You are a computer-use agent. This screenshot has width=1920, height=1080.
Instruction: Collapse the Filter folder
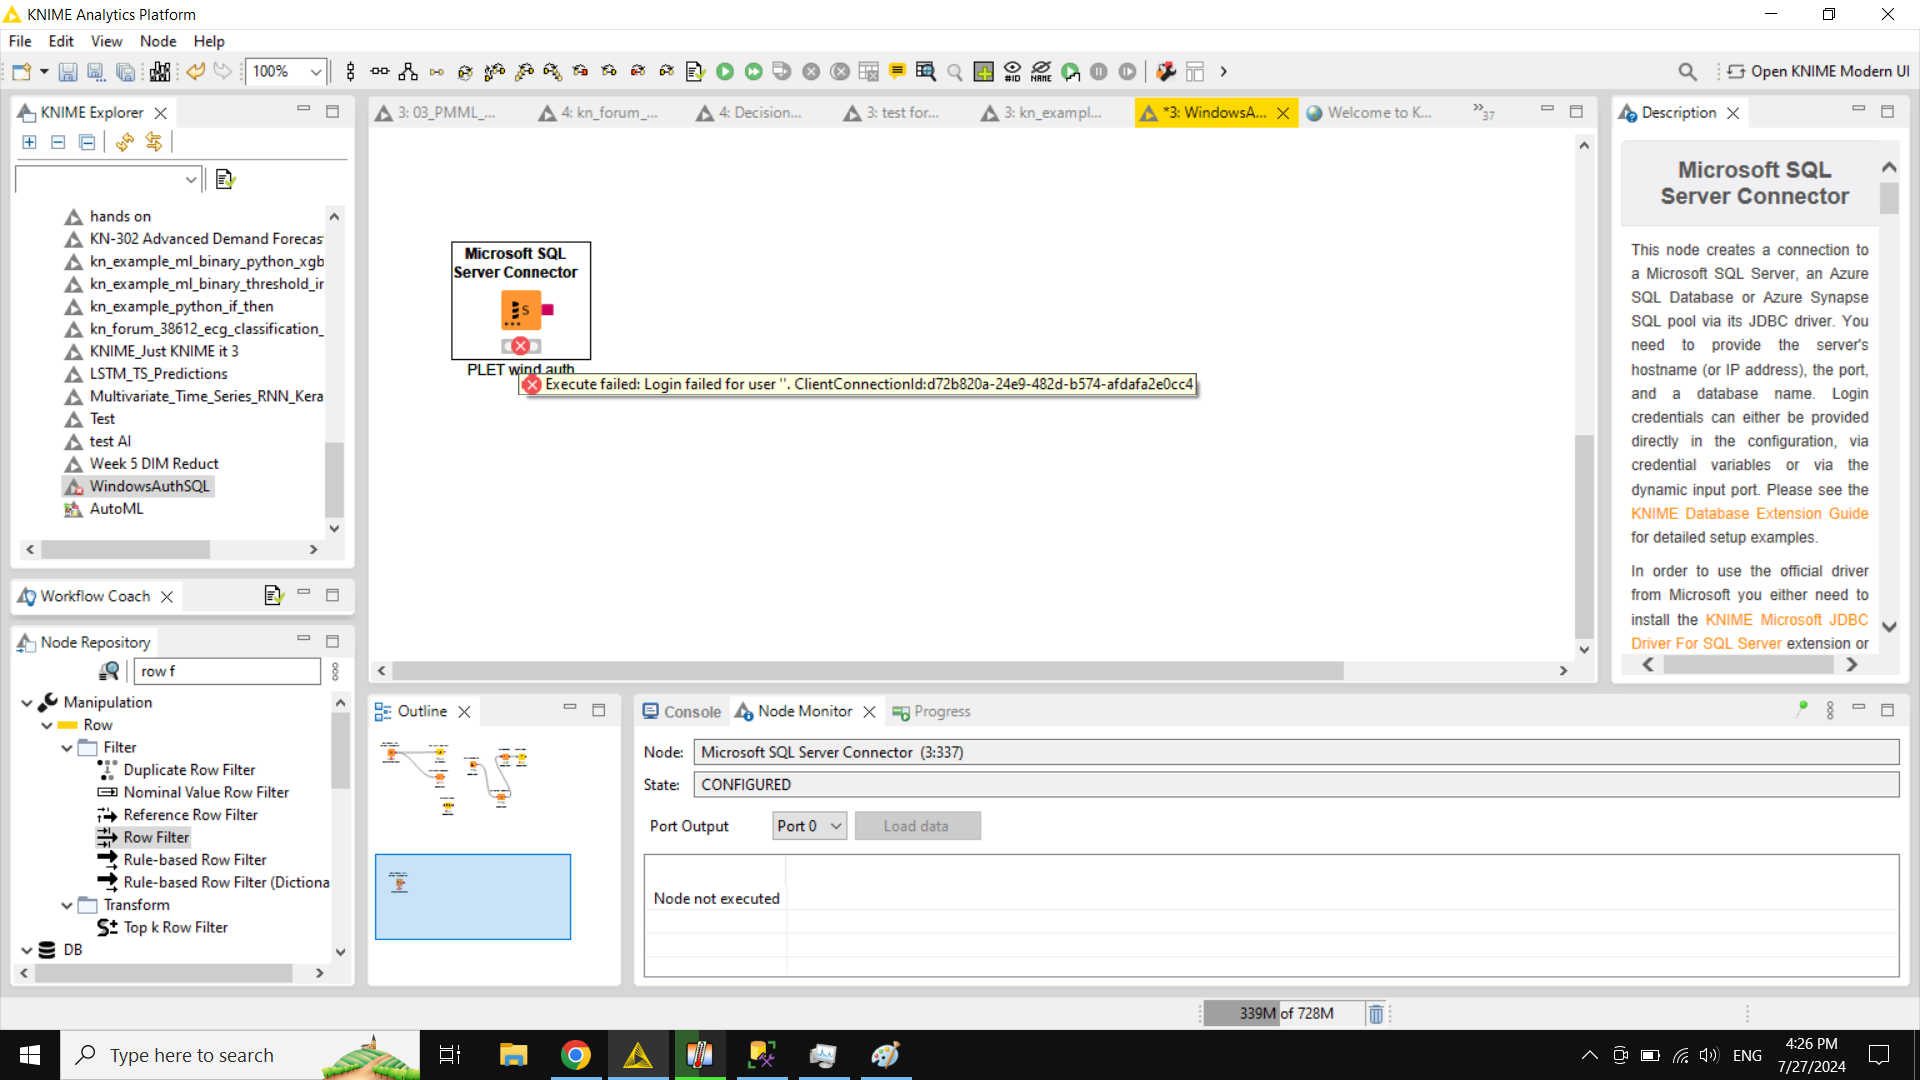tap(67, 748)
